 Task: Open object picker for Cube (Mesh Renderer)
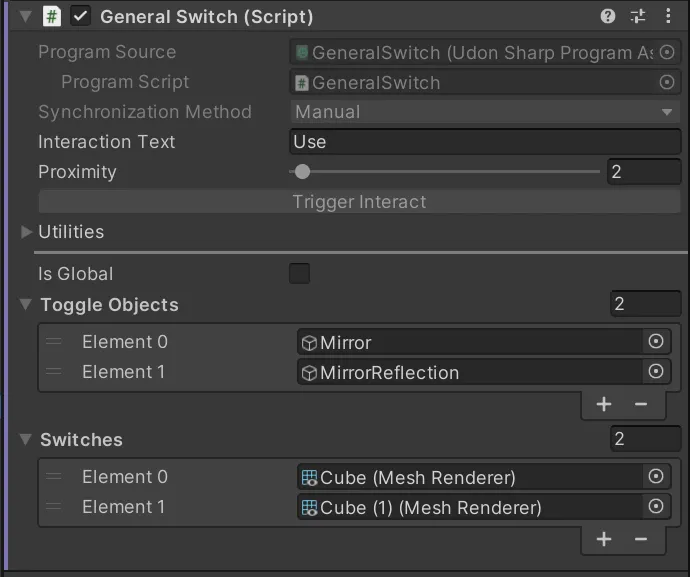coord(656,476)
